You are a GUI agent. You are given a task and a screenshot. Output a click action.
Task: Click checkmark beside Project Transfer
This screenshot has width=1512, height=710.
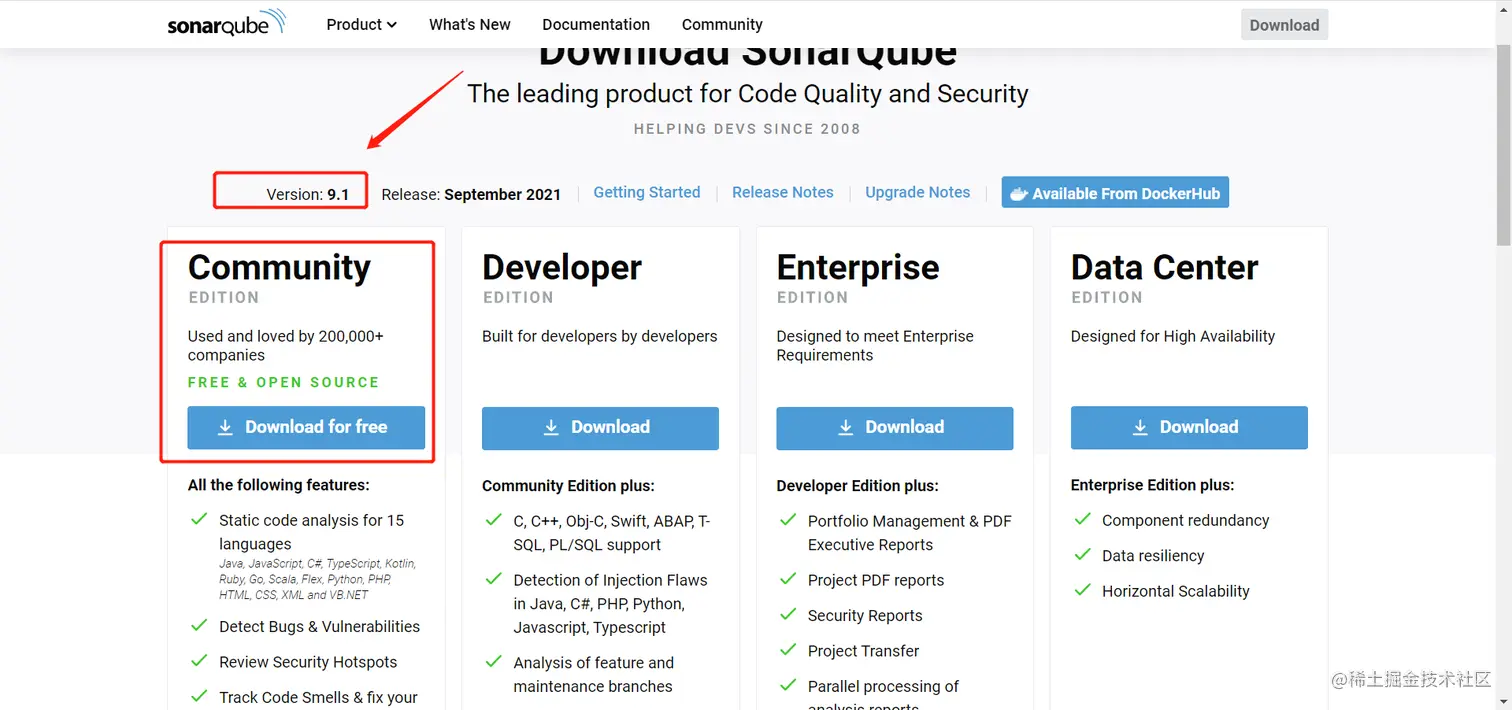pyautogui.click(x=787, y=650)
